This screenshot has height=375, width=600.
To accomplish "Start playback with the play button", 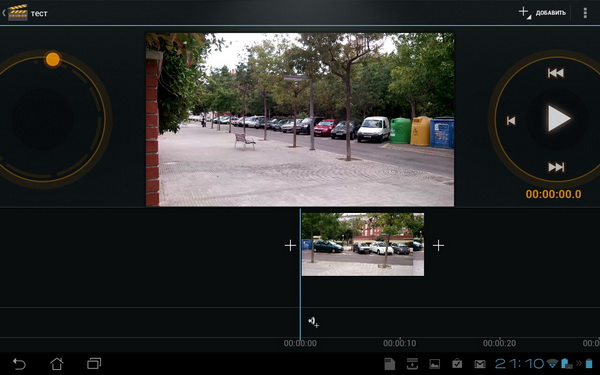I will coord(559,119).
